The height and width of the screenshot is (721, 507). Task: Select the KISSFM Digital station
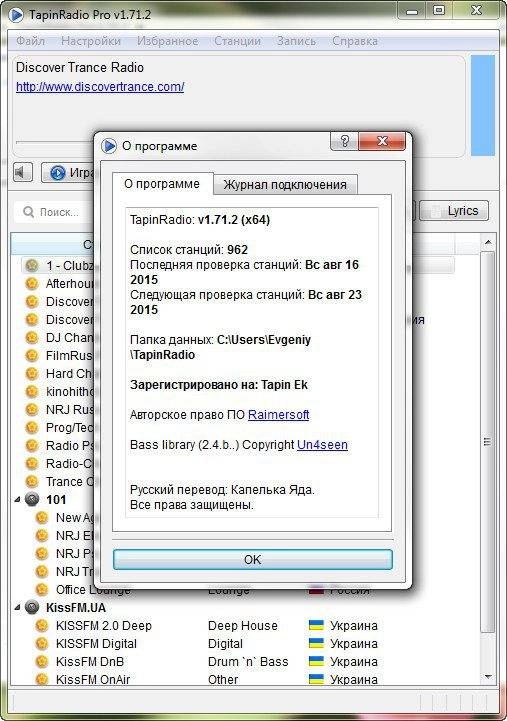click(x=96, y=643)
